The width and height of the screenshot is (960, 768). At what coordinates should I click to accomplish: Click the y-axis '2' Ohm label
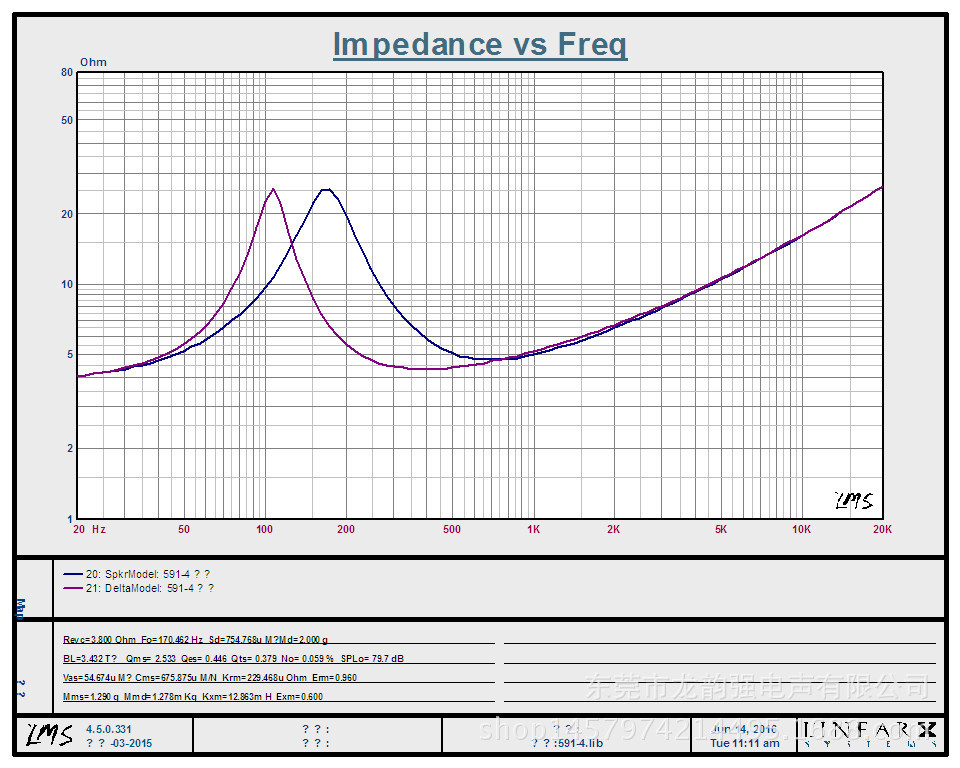click(70, 448)
